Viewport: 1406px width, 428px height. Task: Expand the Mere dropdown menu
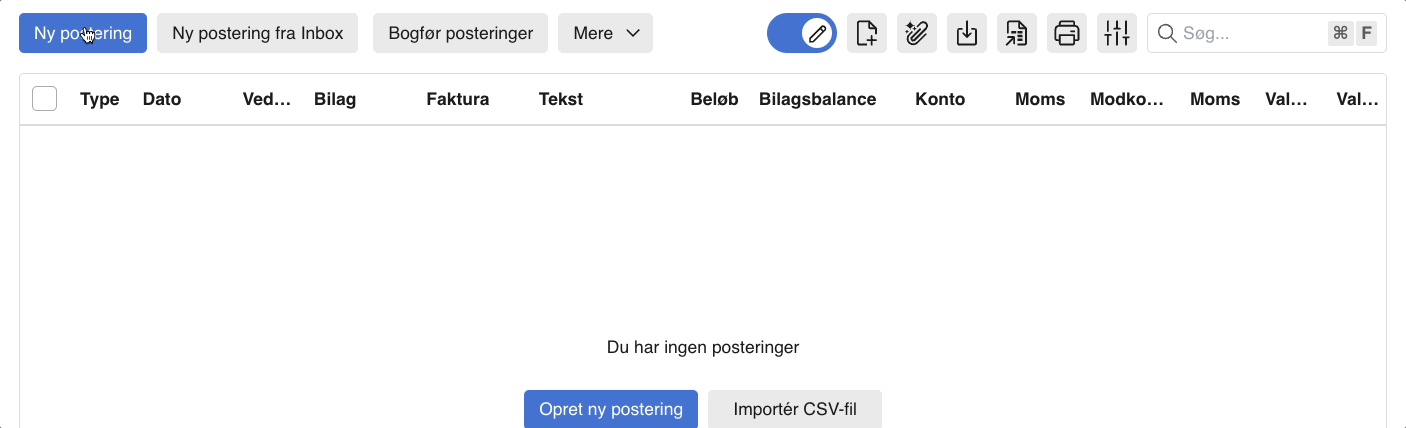[605, 33]
